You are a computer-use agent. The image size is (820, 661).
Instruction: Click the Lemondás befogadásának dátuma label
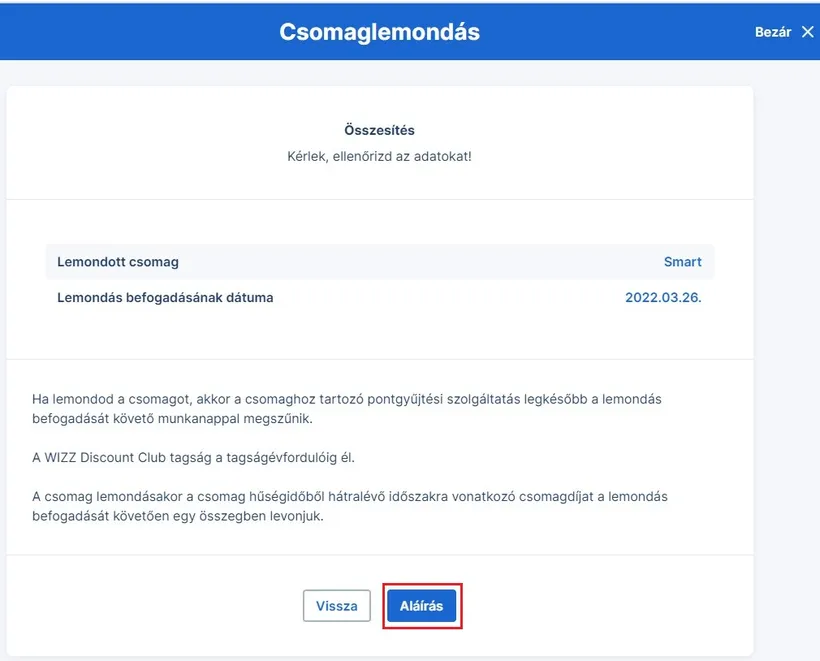(x=165, y=298)
